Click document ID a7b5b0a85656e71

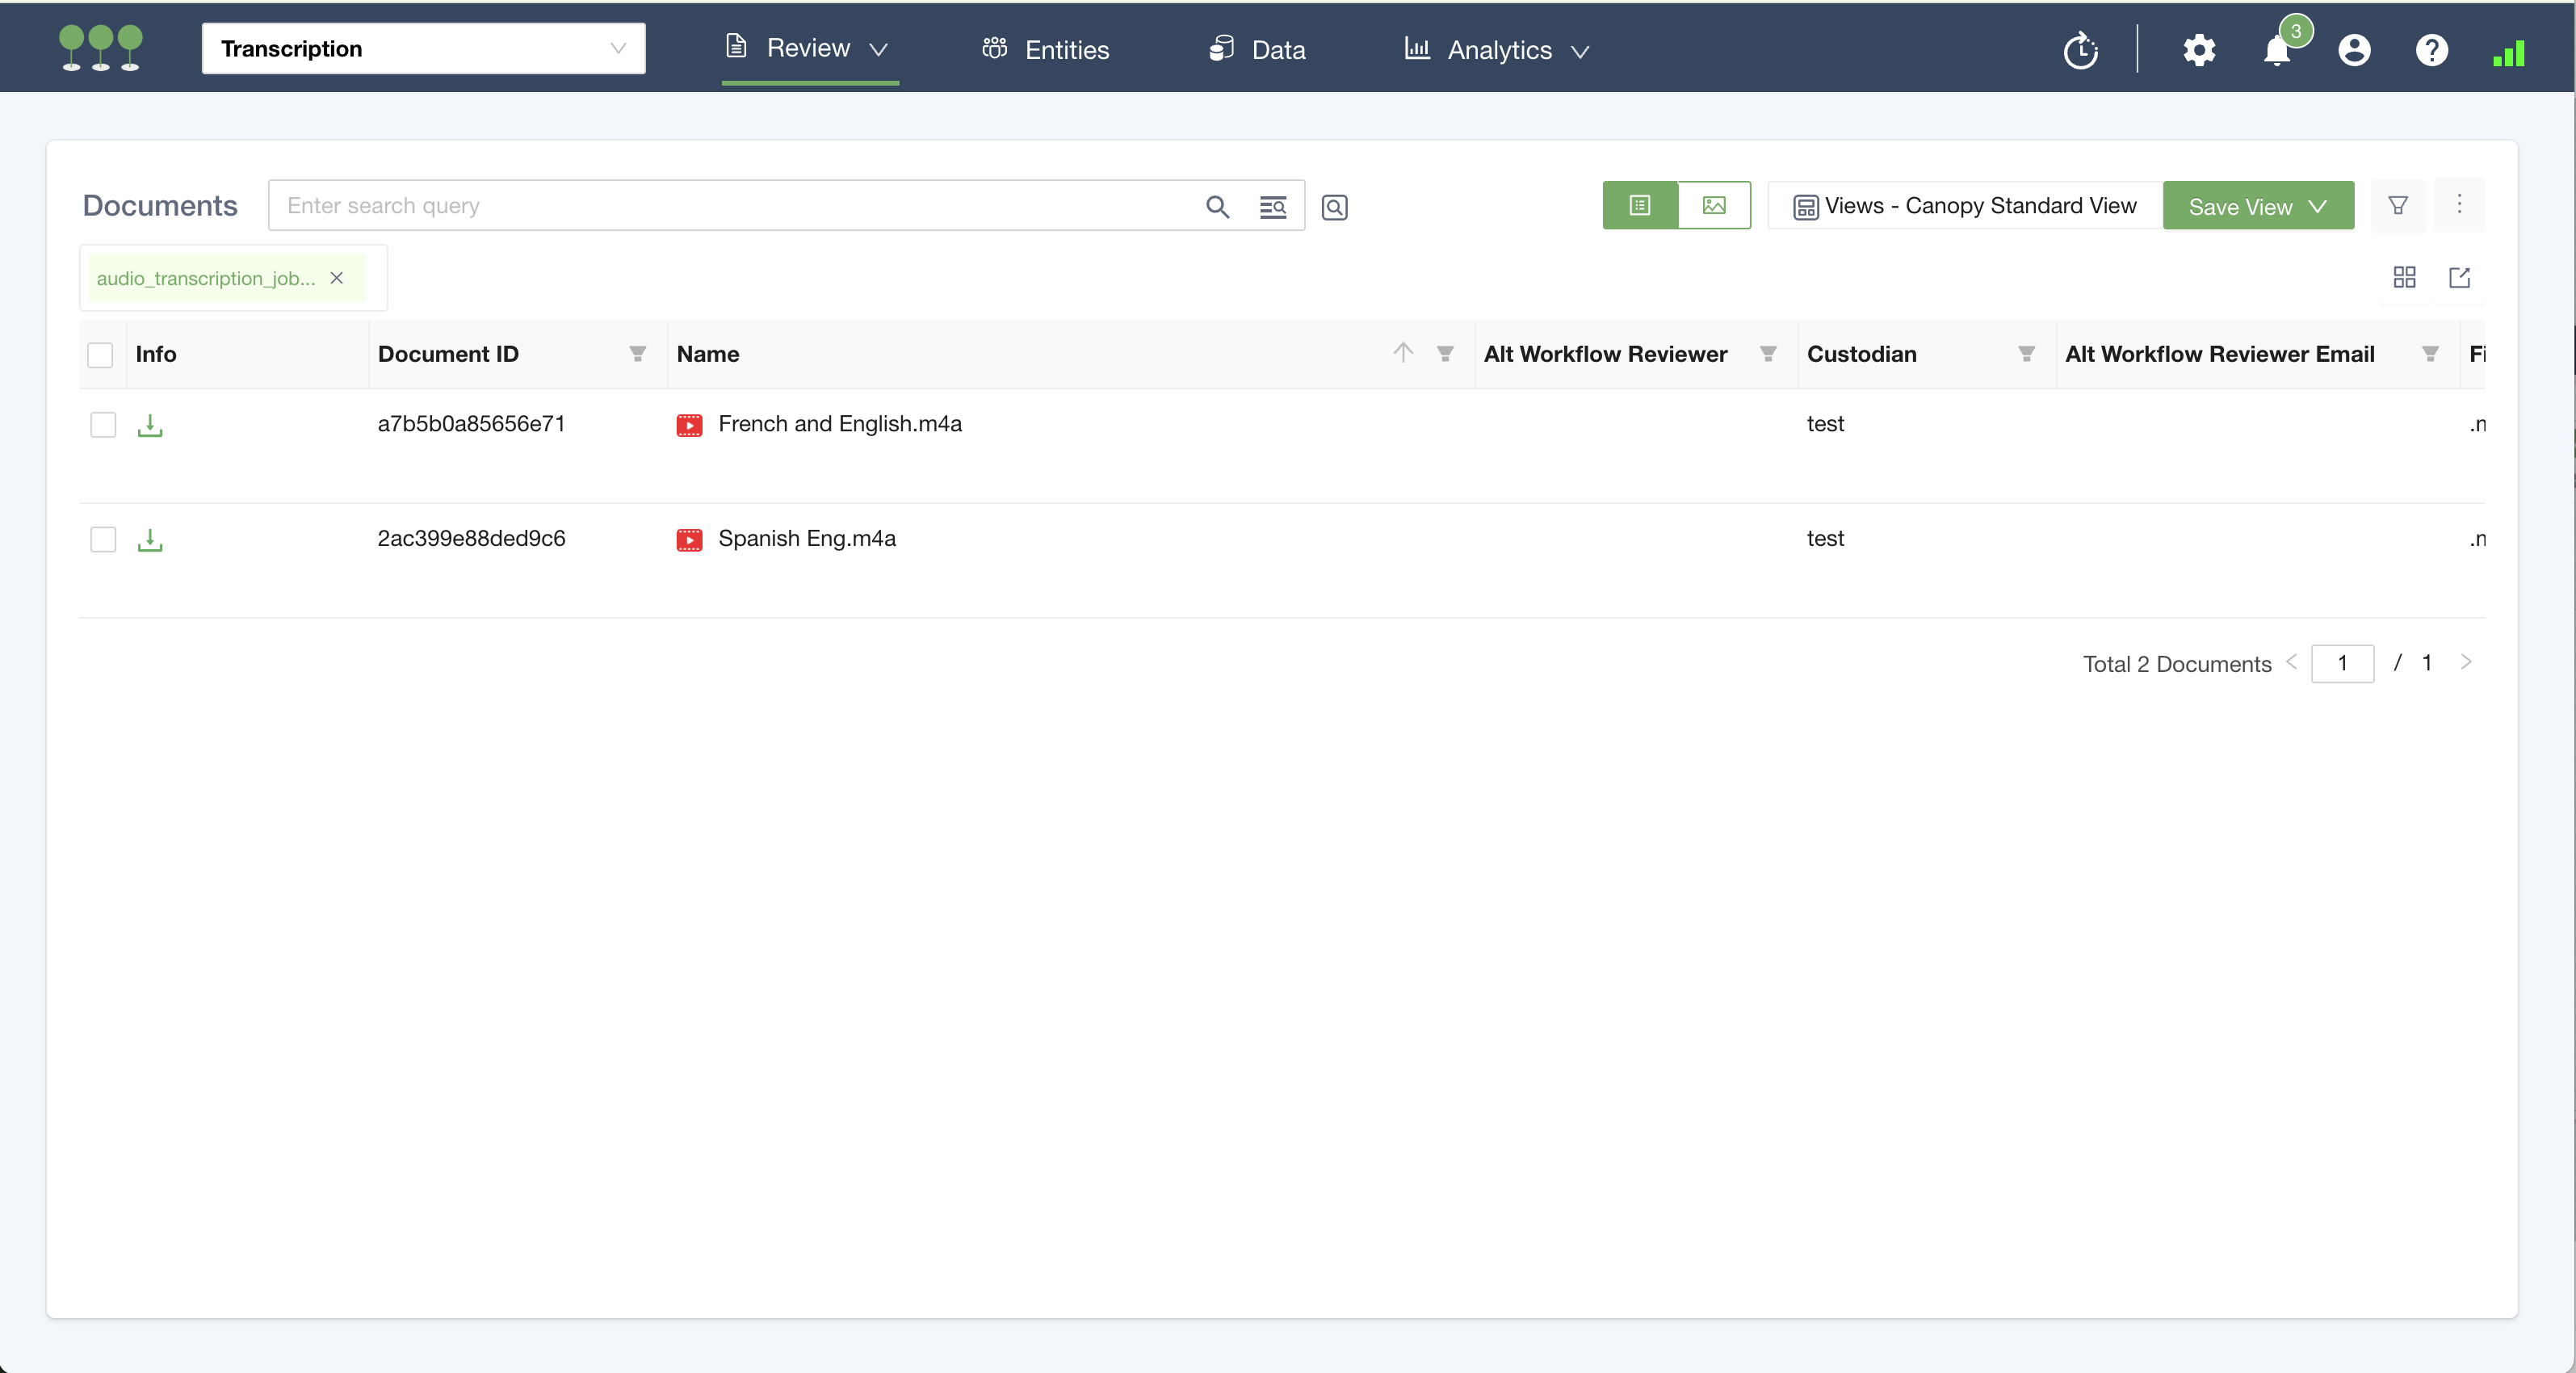pos(471,424)
